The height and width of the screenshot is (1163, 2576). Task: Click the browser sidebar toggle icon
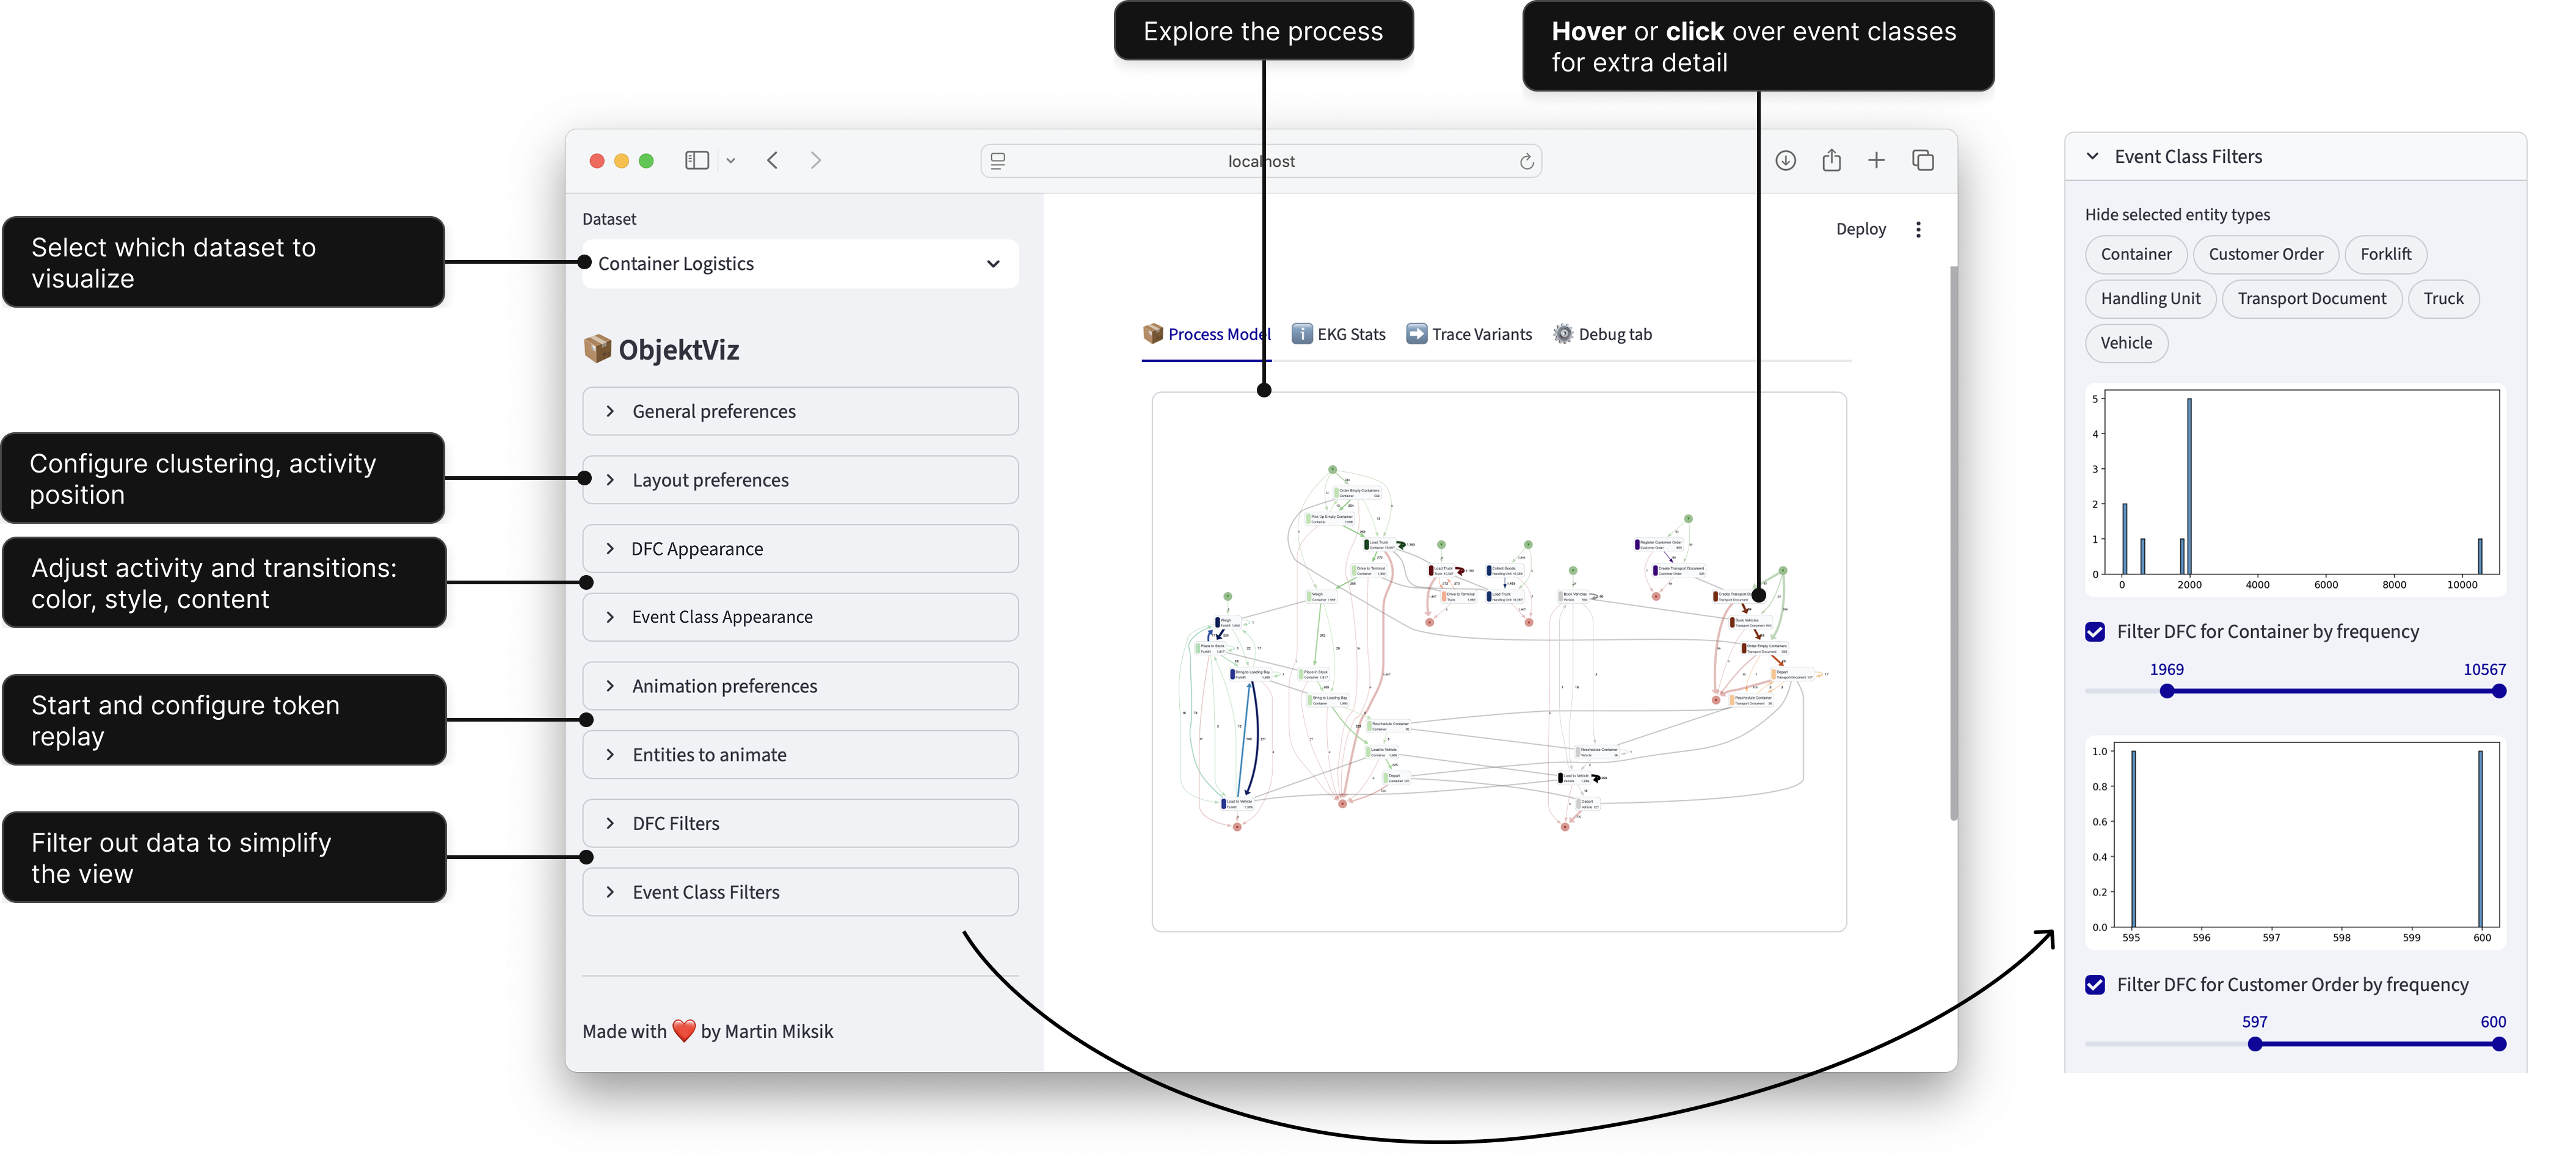[x=697, y=160]
